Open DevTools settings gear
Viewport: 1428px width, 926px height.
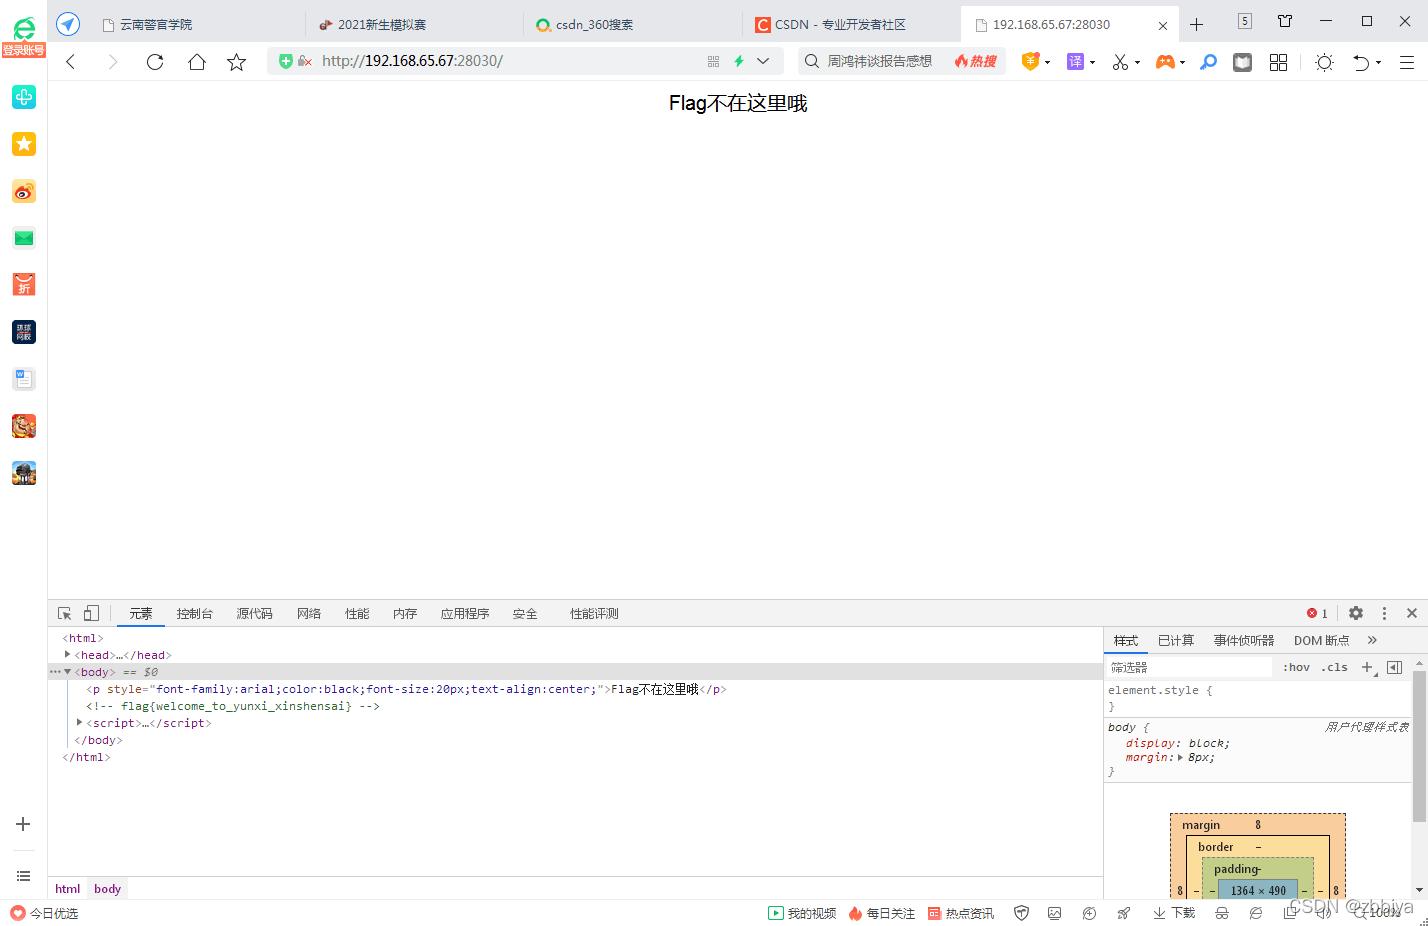point(1356,613)
